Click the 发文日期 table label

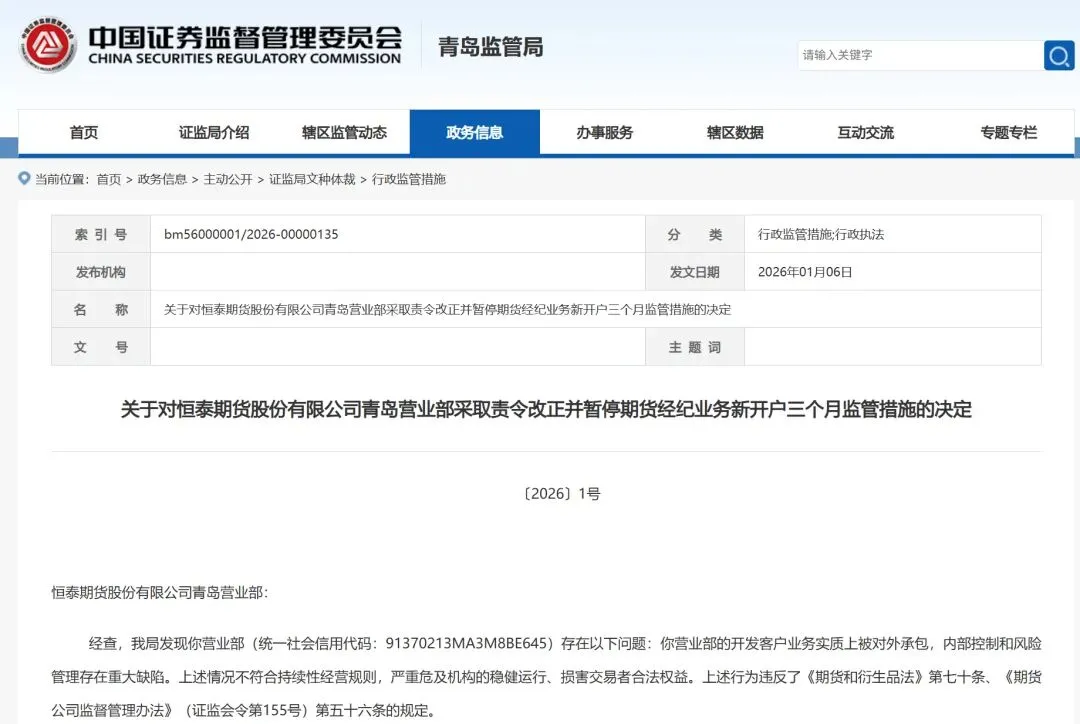694,272
